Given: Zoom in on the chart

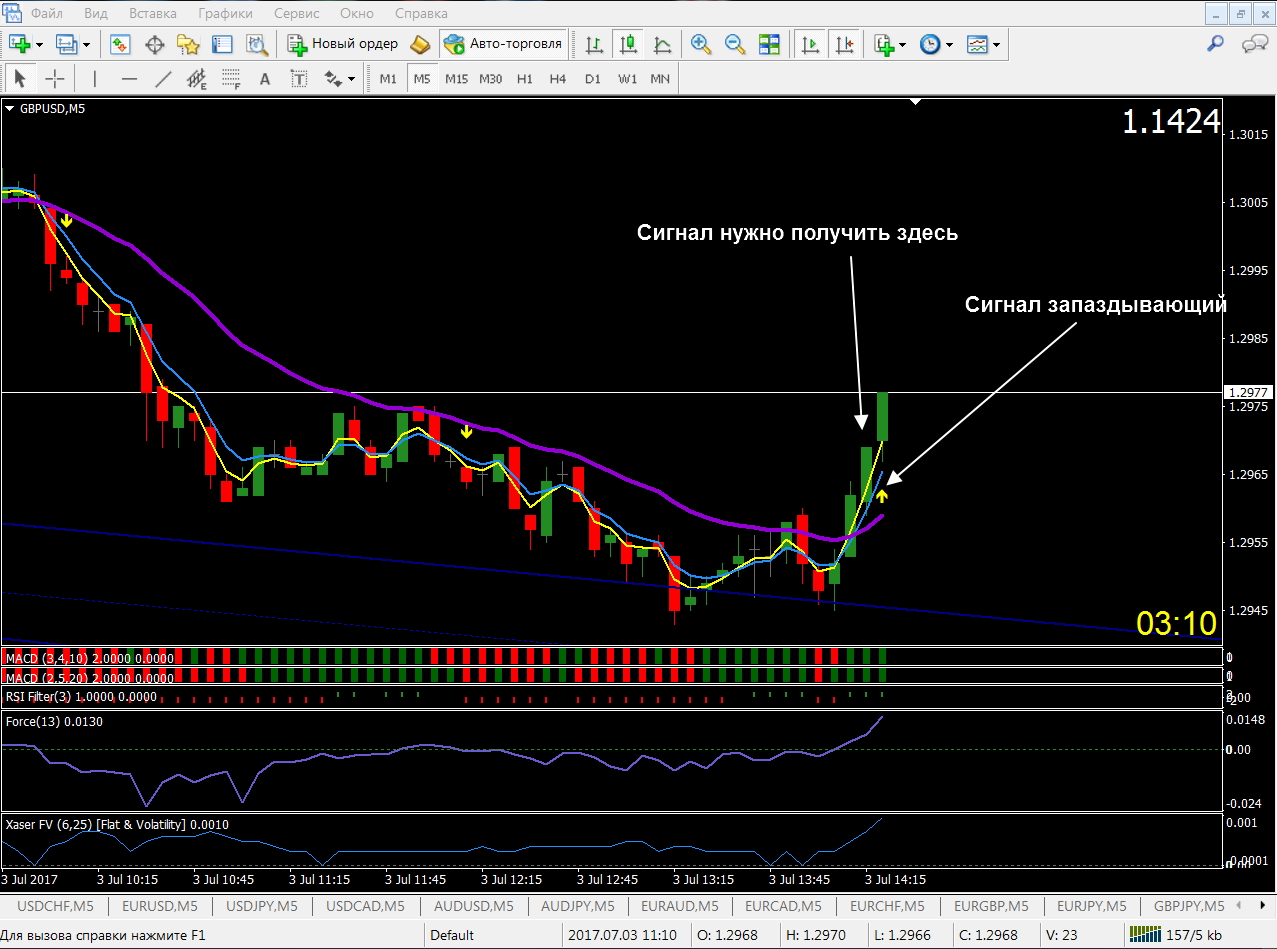Looking at the screenshot, I should 701,44.
